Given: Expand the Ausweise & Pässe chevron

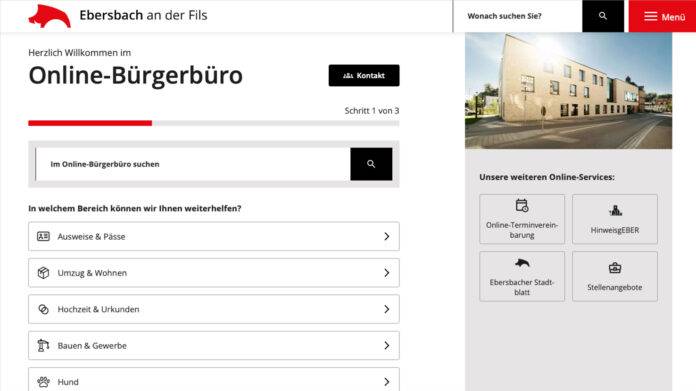Looking at the screenshot, I should coord(387,237).
